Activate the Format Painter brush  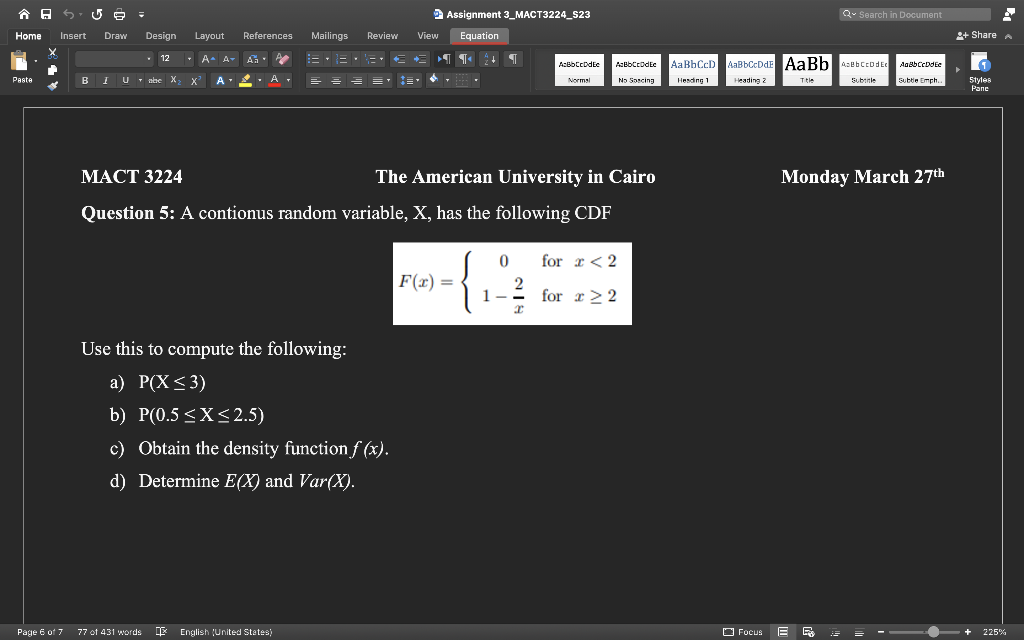point(53,86)
